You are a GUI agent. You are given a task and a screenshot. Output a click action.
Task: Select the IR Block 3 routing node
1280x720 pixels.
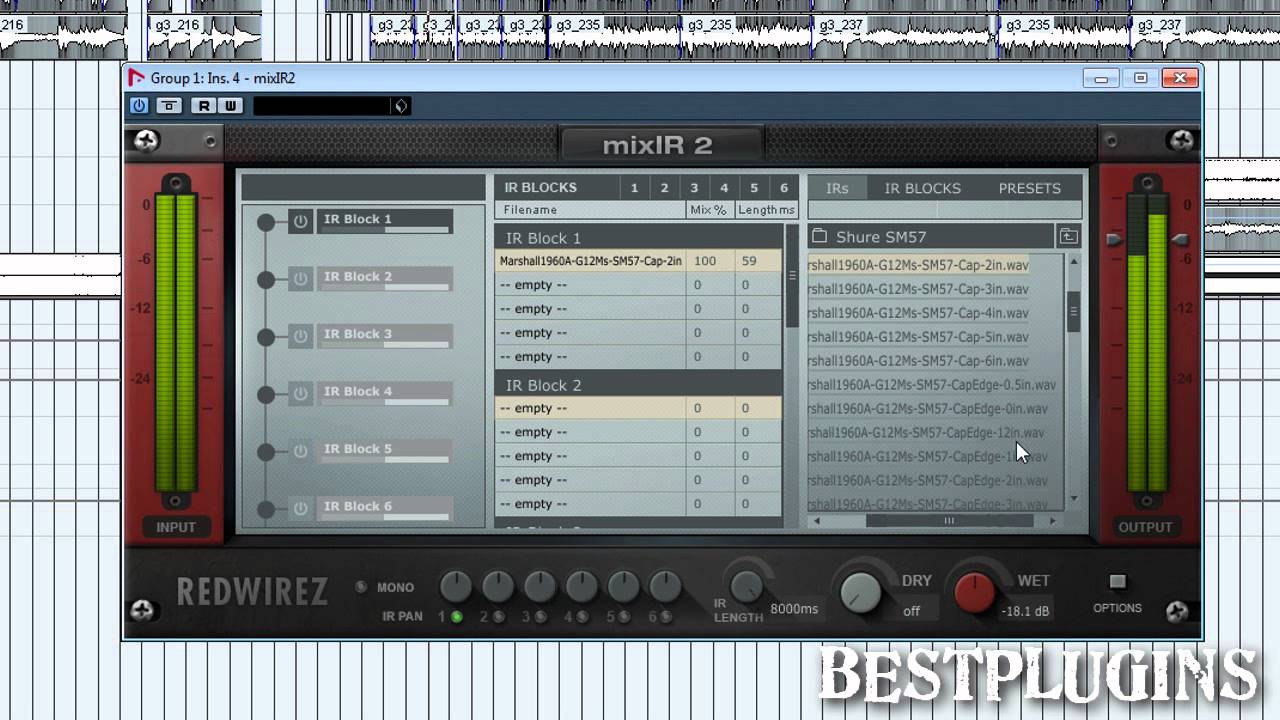266,337
